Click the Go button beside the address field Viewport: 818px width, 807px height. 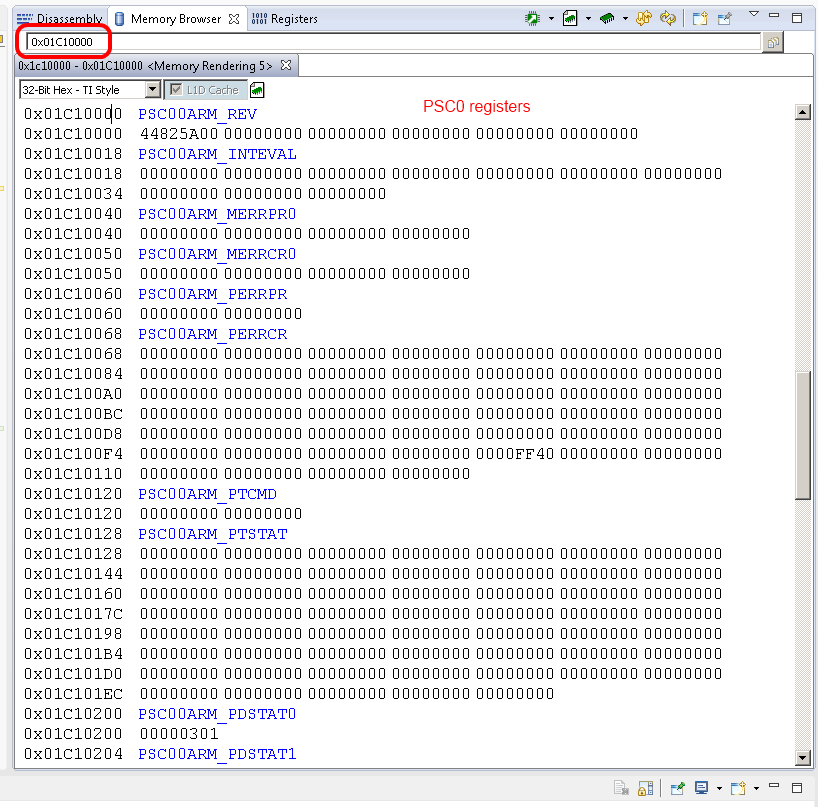pos(773,42)
